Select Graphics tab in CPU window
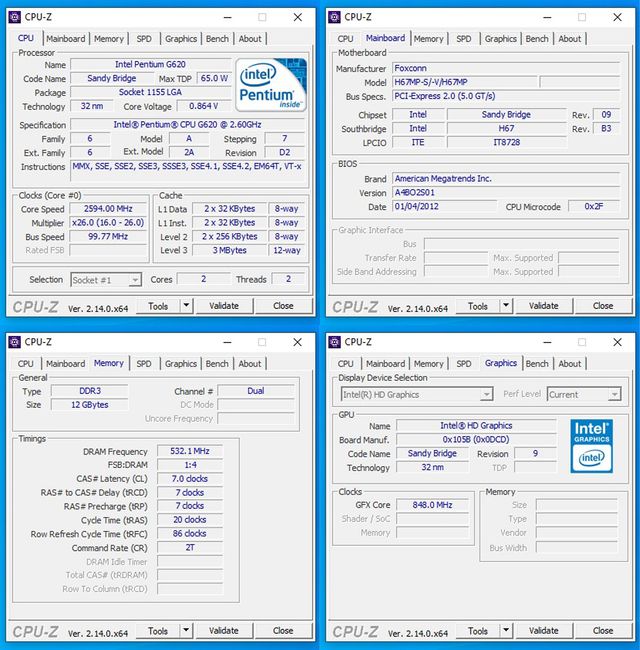 pos(181,39)
